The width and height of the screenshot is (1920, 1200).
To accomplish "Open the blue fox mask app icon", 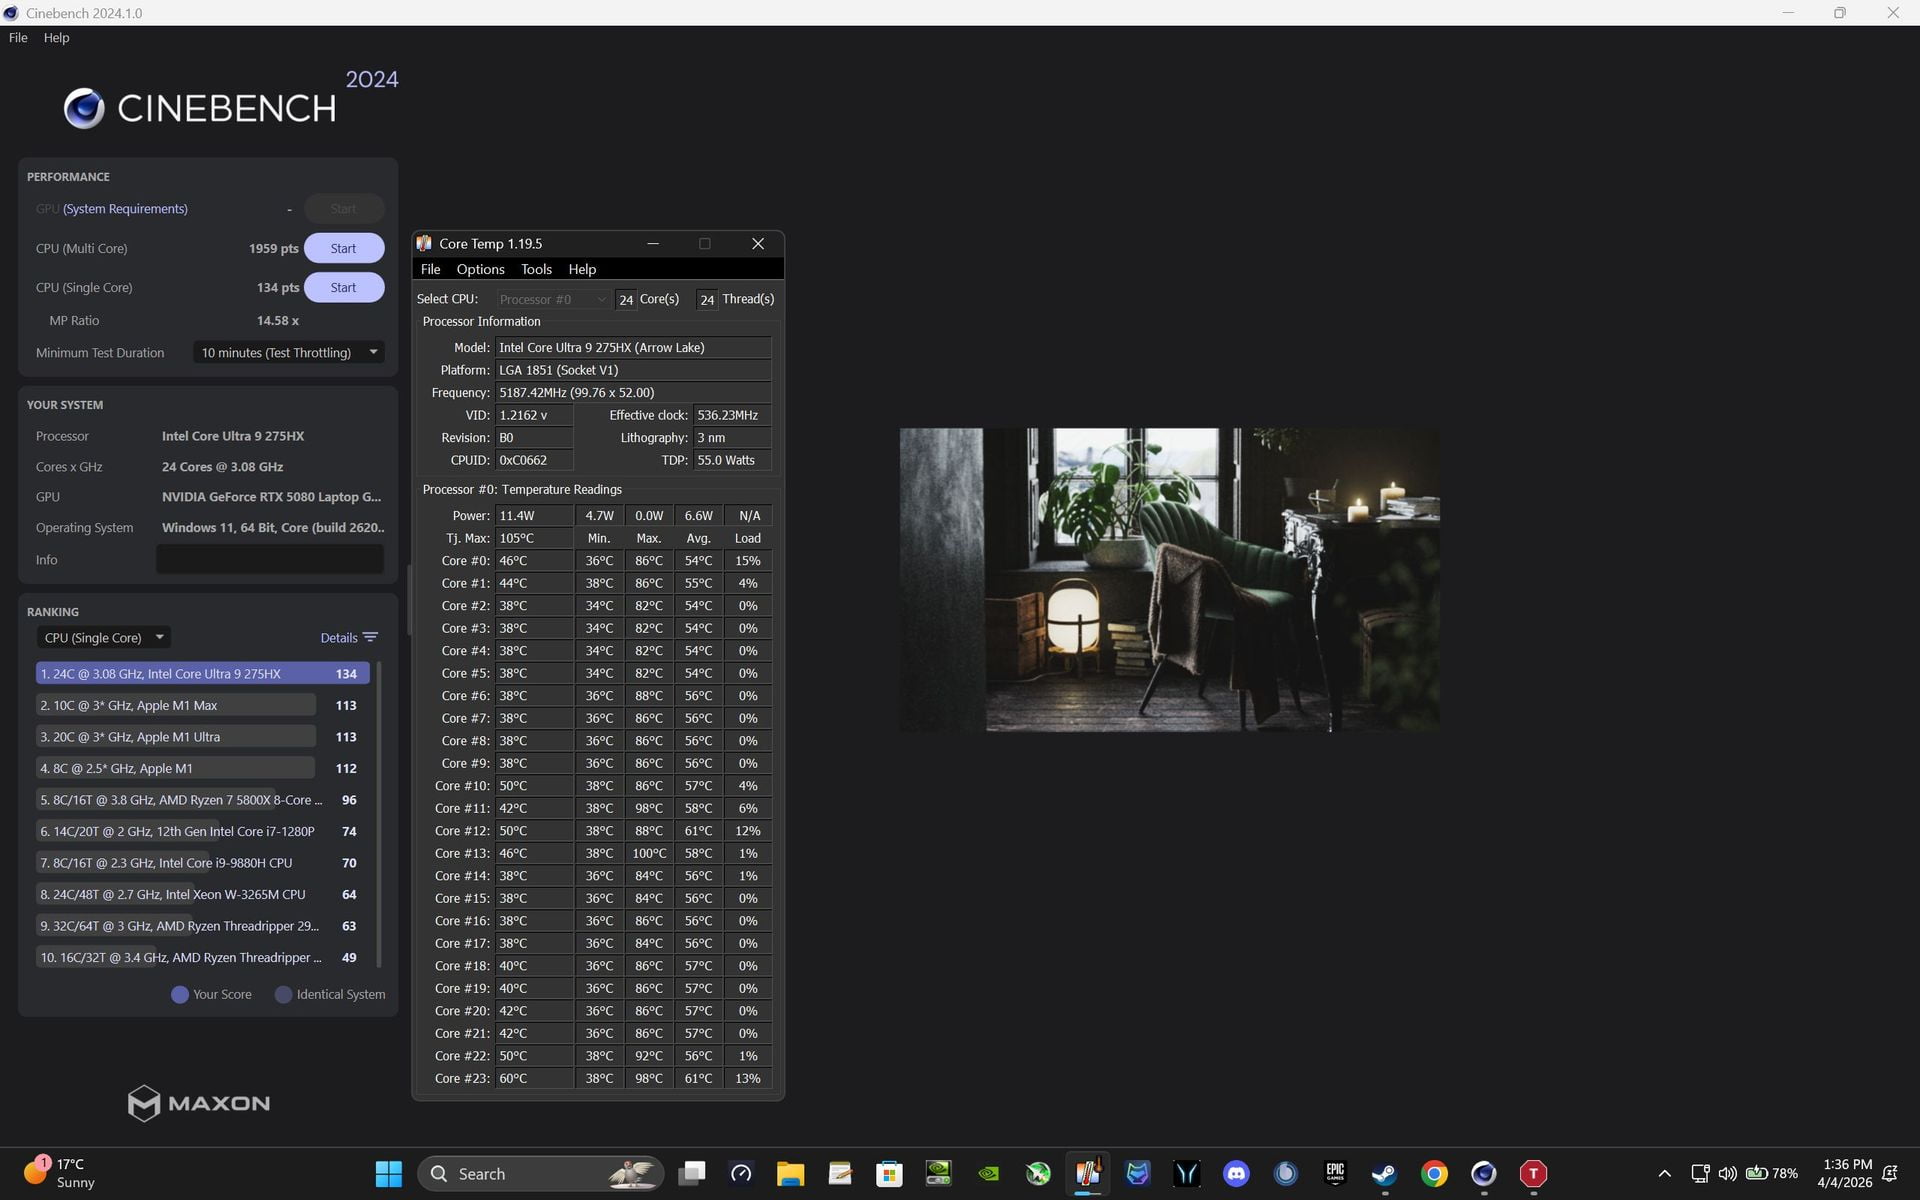I will pos(1137,1173).
